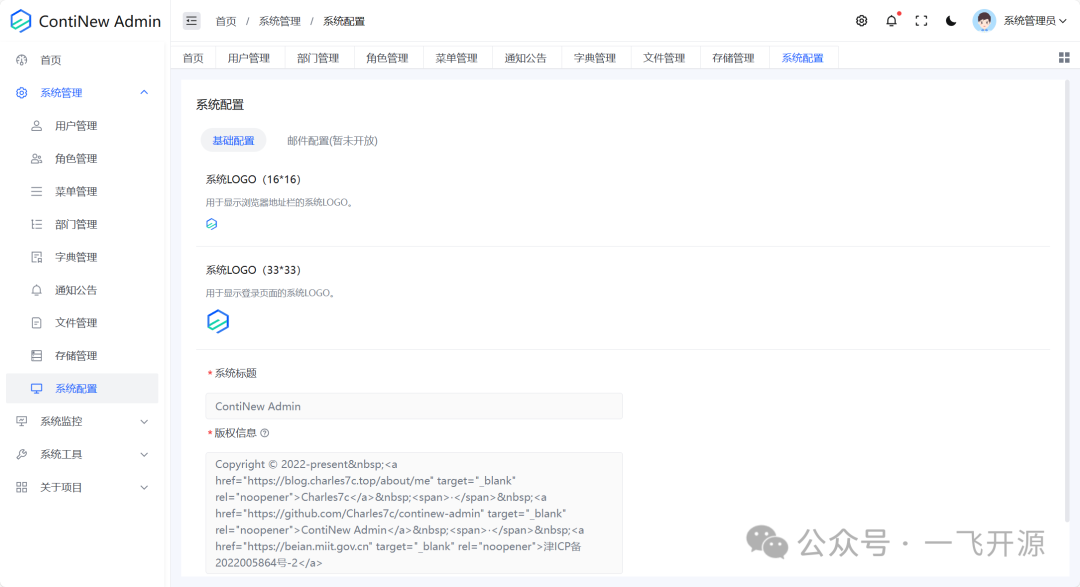Open the settings gear icon in header
The image size is (1080, 587).
[x=861, y=20]
